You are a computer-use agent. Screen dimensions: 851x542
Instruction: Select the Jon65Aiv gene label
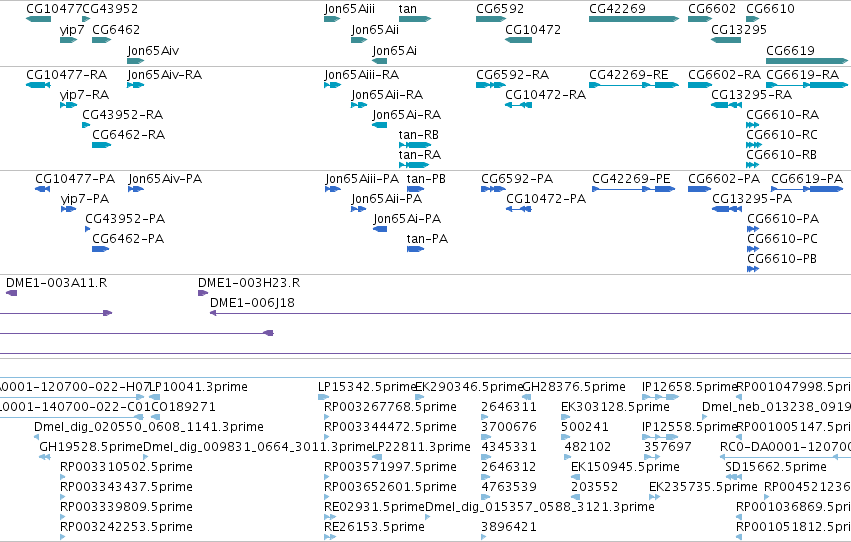tap(153, 50)
